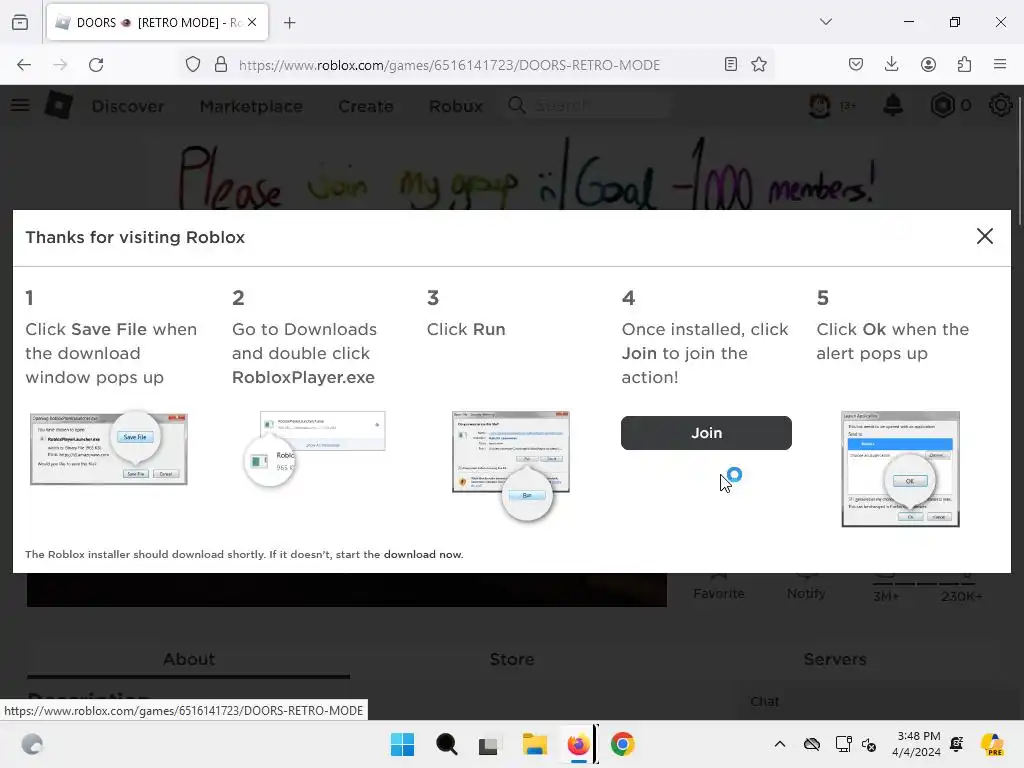
Task: Switch to the Servers tab
Action: 835,659
